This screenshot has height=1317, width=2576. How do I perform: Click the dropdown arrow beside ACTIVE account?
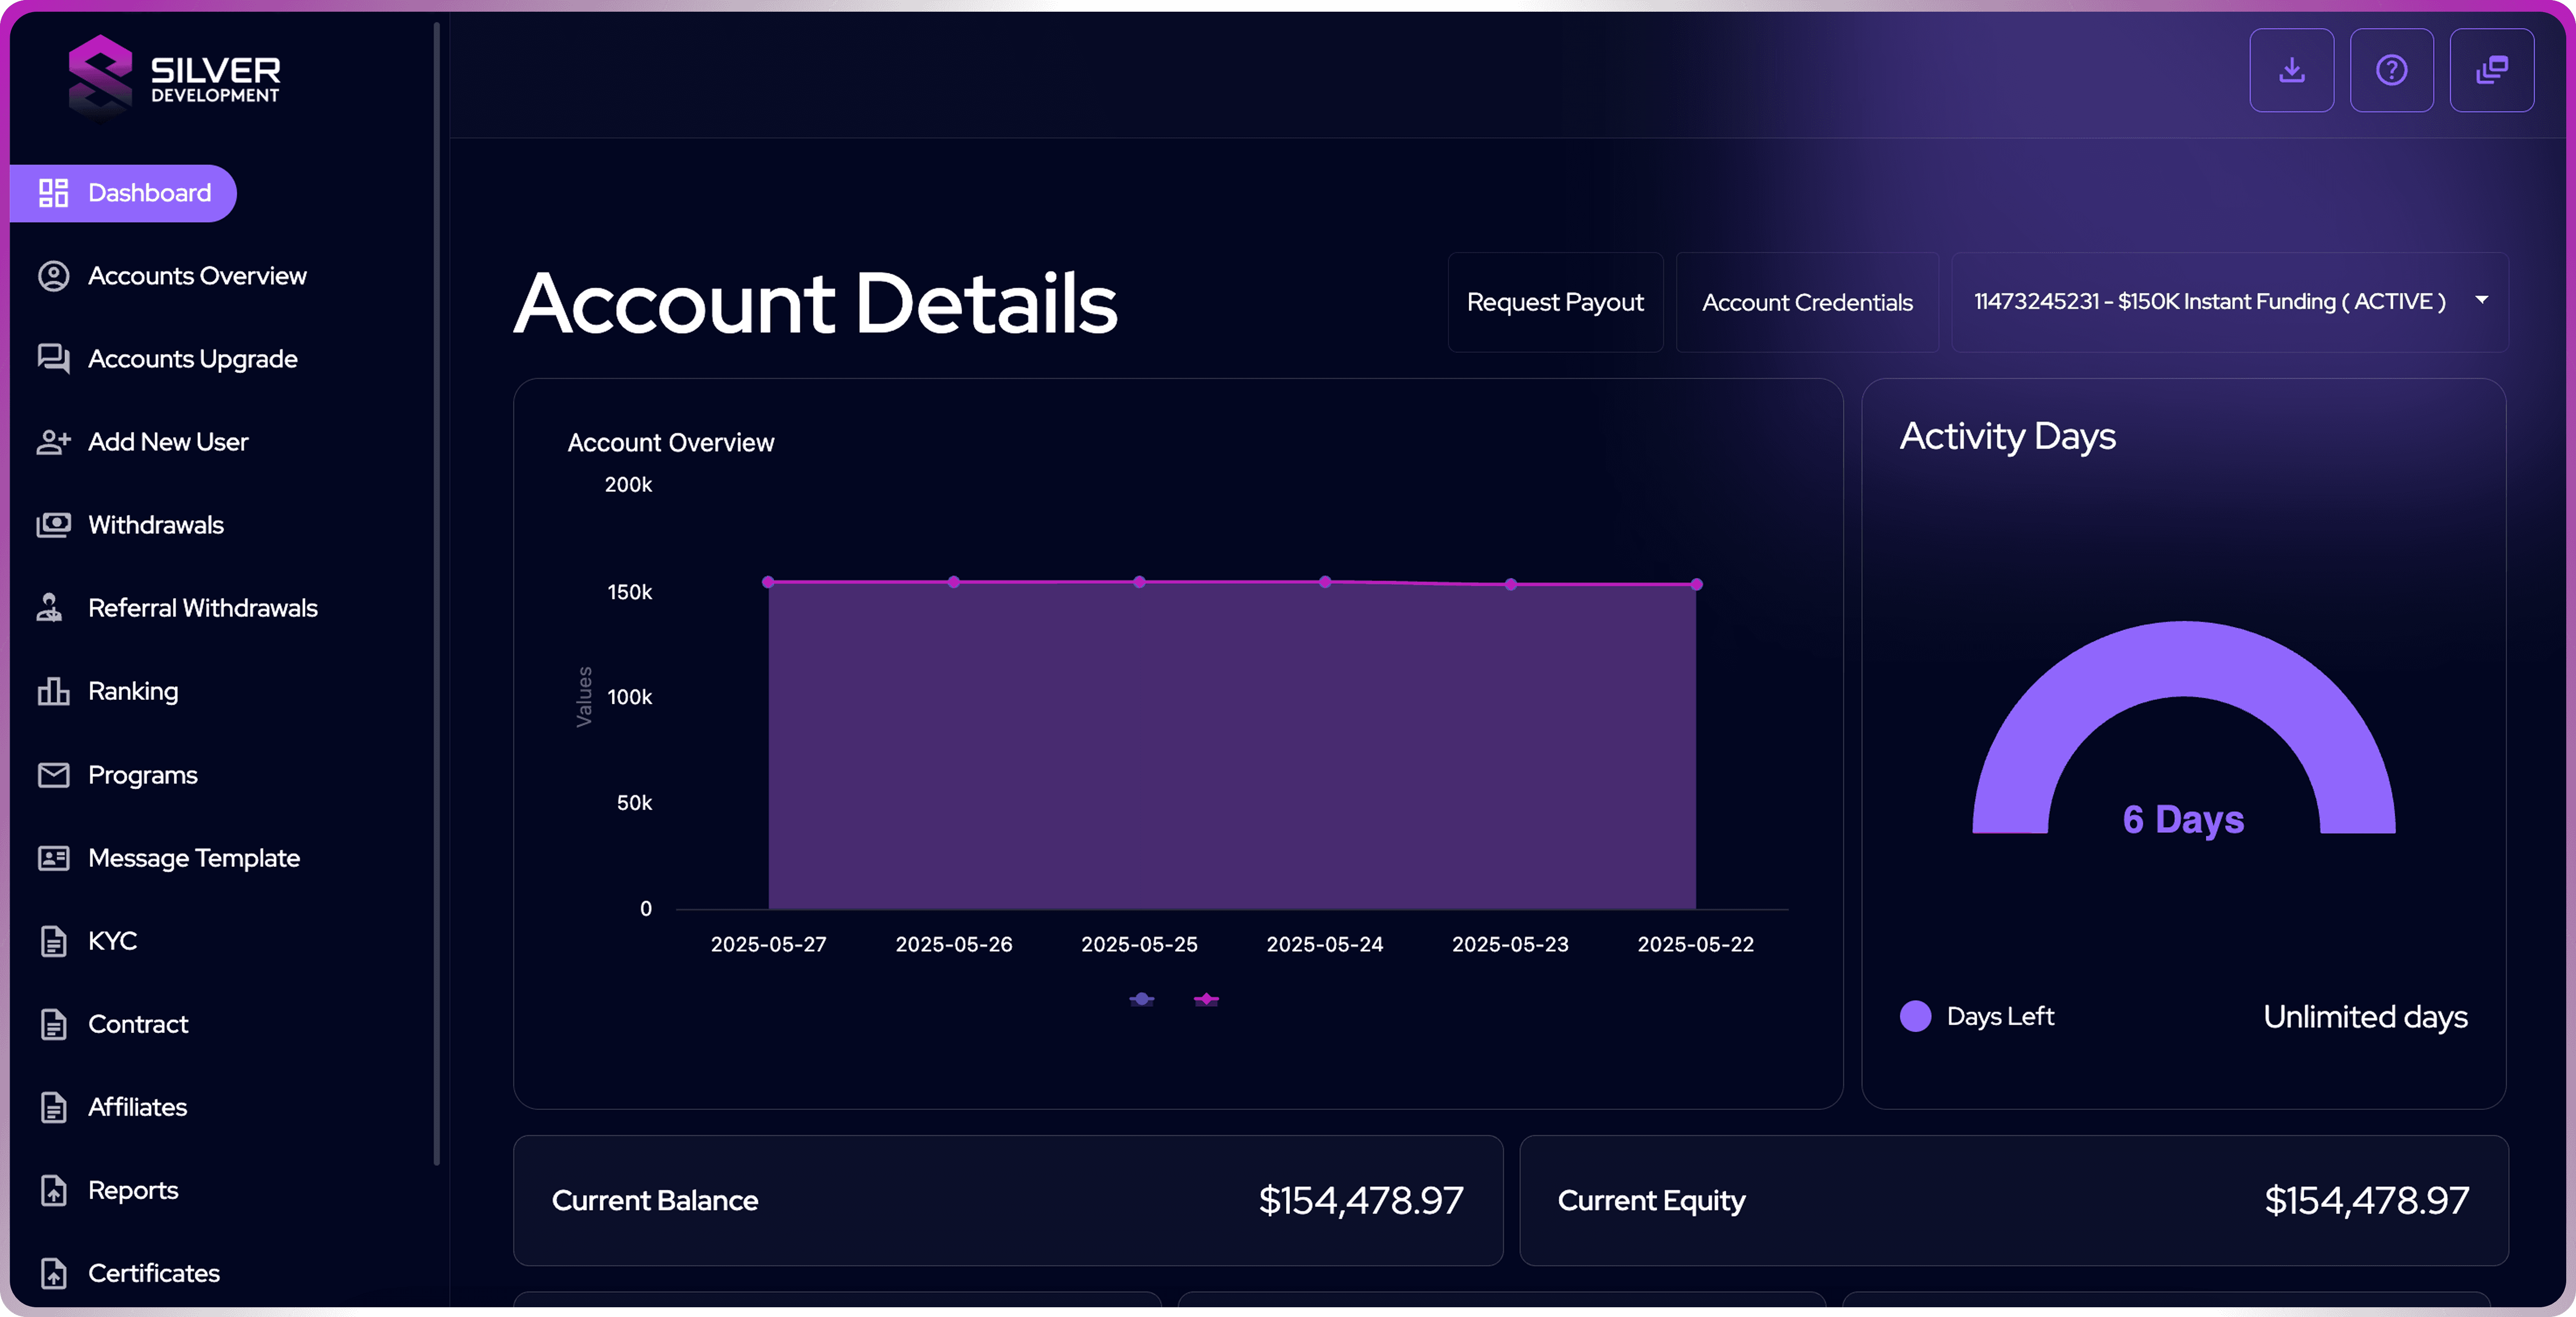(2481, 300)
